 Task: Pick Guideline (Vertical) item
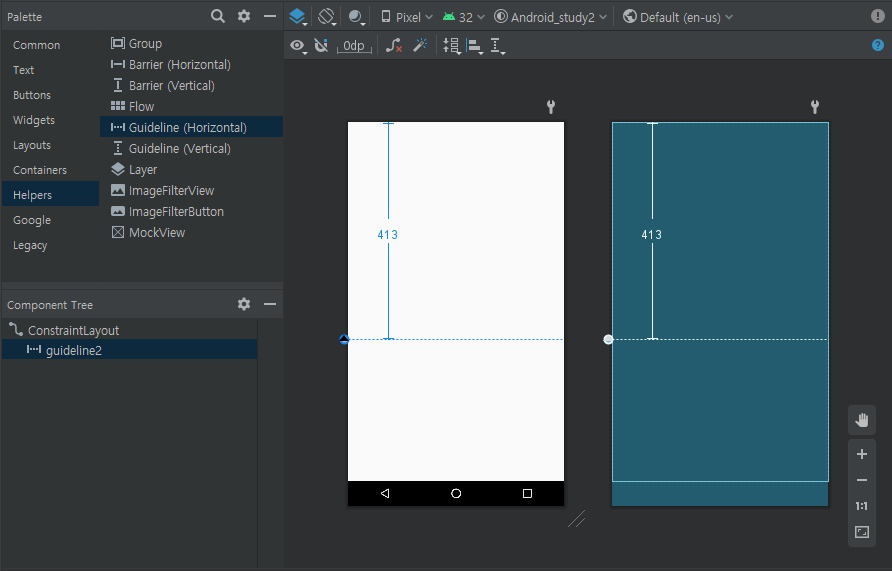coord(191,148)
